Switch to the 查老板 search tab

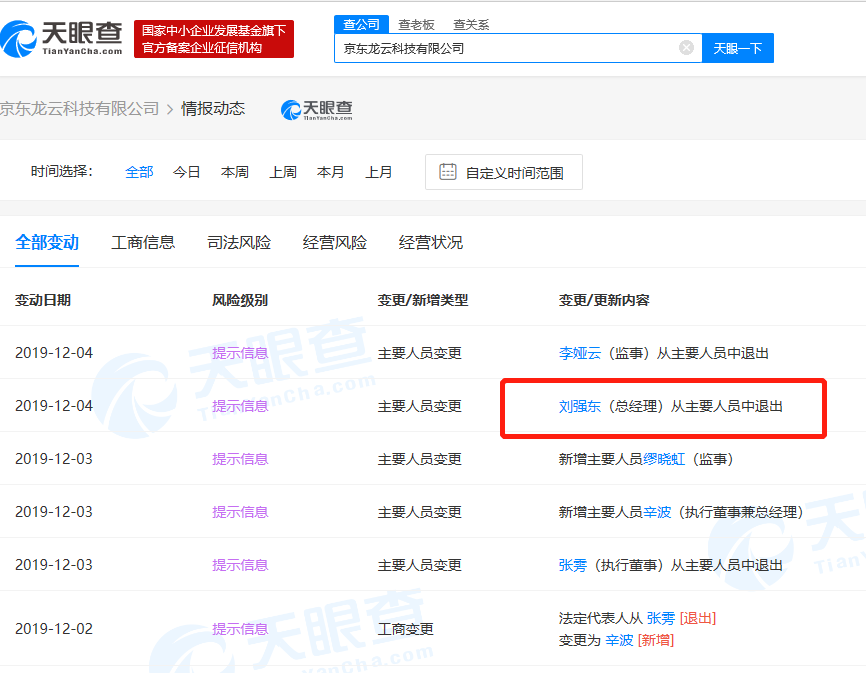[416, 25]
